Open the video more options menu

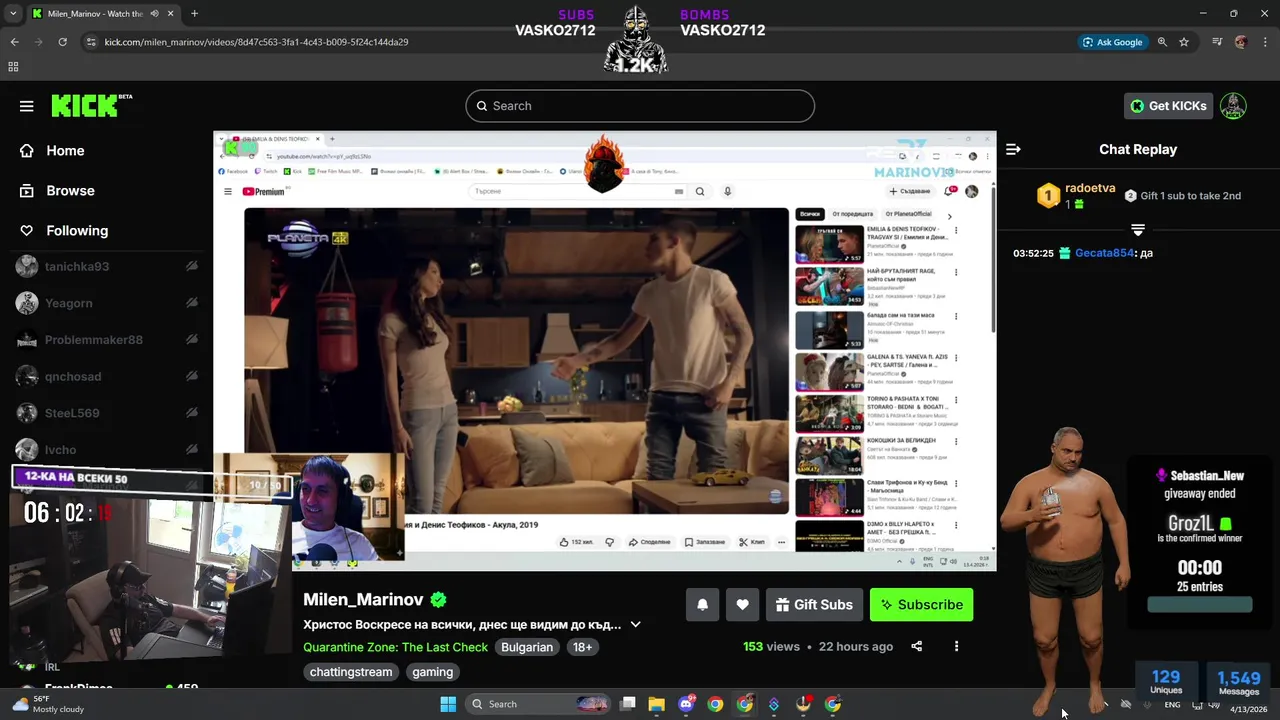pos(956,646)
